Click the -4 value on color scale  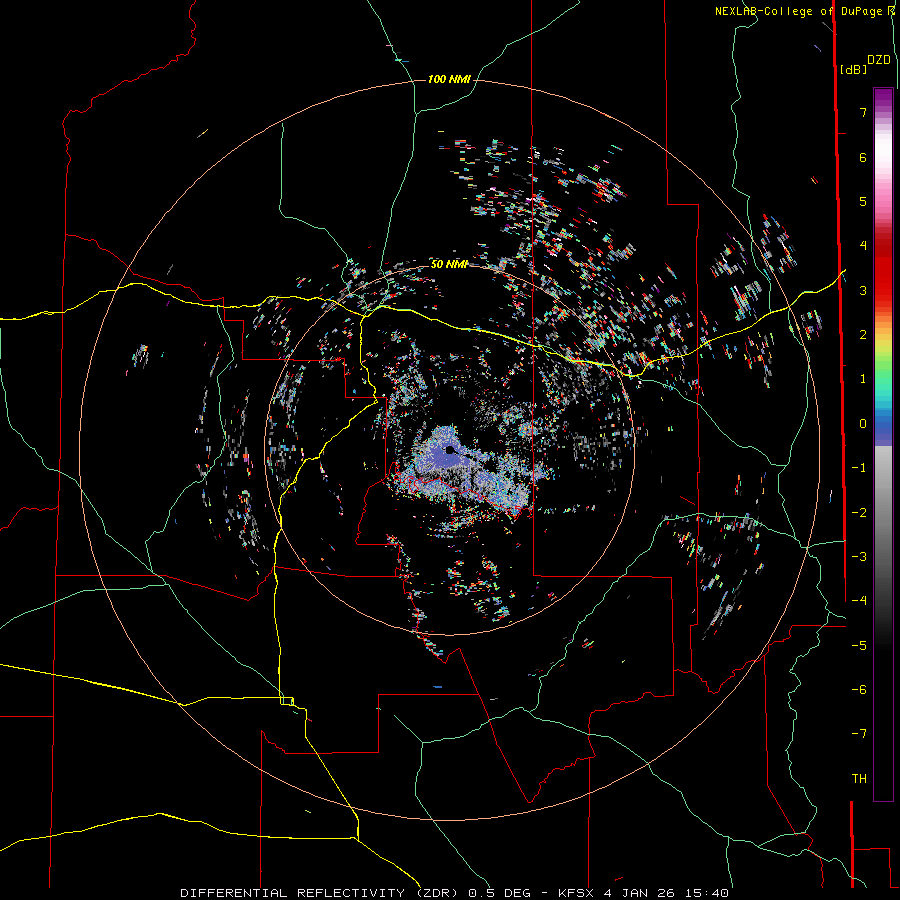click(x=859, y=601)
